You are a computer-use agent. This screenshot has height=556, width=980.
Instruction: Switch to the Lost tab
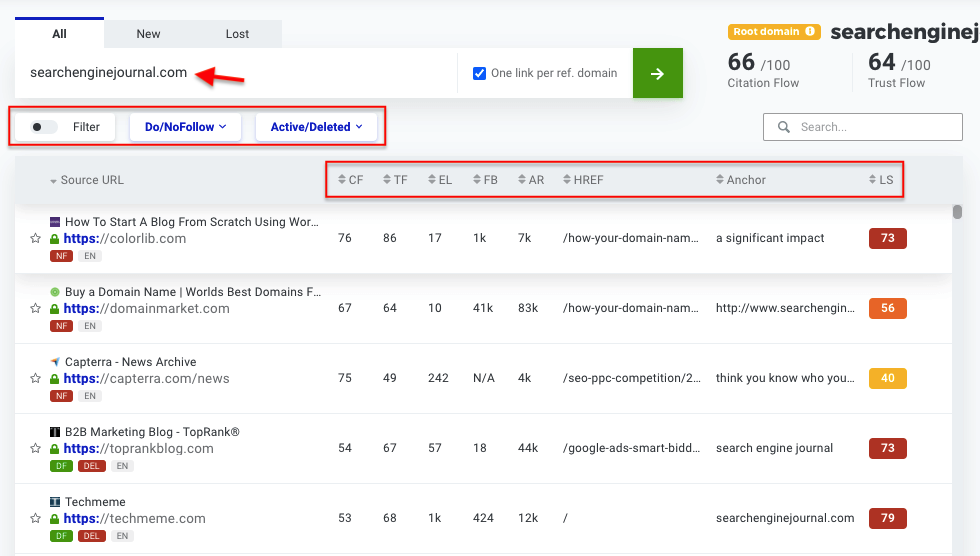click(x=237, y=34)
